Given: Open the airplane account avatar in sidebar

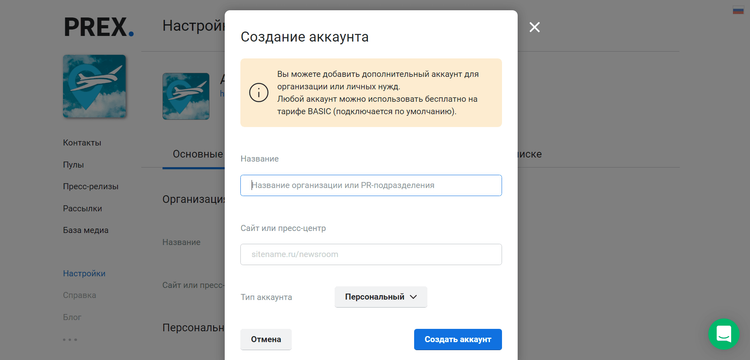Looking at the screenshot, I should [x=95, y=87].
